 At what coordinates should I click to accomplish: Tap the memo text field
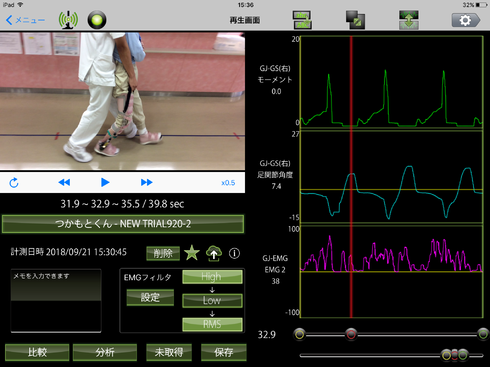click(x=56, y=301)
